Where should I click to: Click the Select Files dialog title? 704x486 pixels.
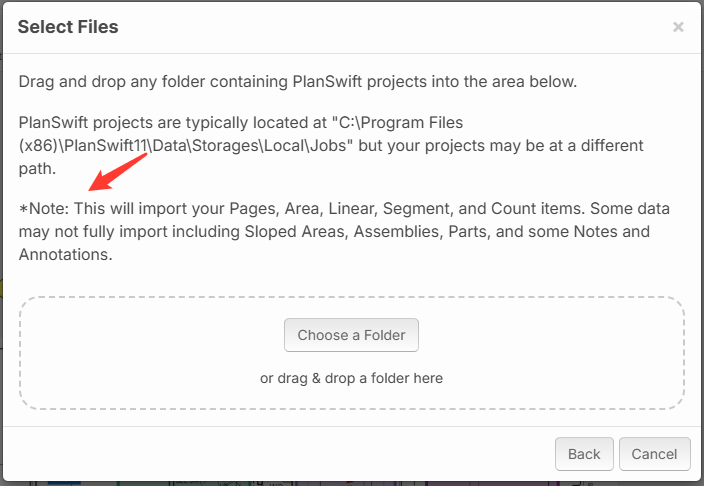tap(68, 27)
